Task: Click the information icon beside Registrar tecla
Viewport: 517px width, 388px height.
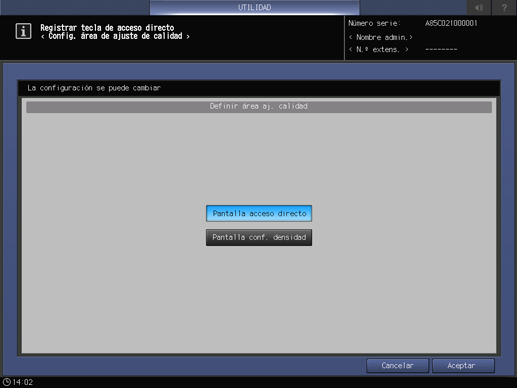Action: [x=23, y=31]
